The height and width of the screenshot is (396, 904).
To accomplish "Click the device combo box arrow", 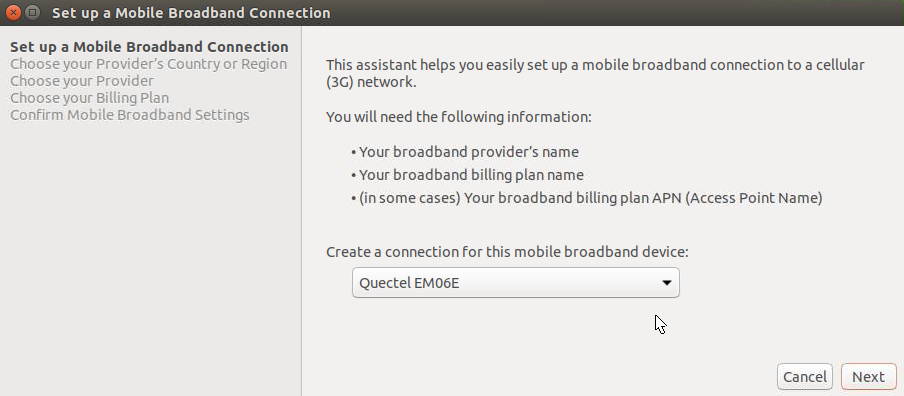I will (666, 283).
